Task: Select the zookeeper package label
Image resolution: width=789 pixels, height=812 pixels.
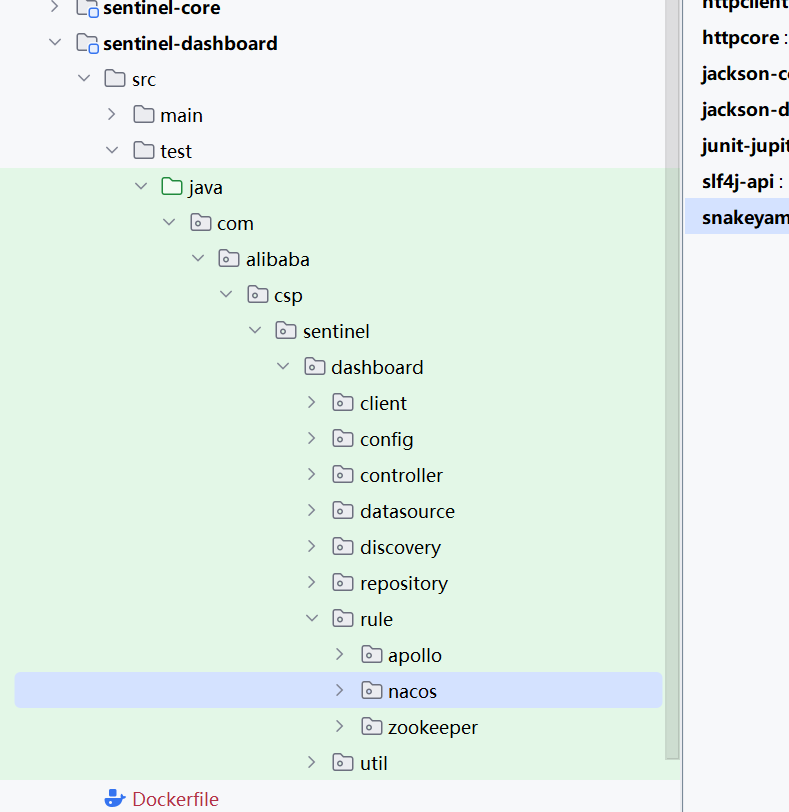Action: tap(433, 728)
